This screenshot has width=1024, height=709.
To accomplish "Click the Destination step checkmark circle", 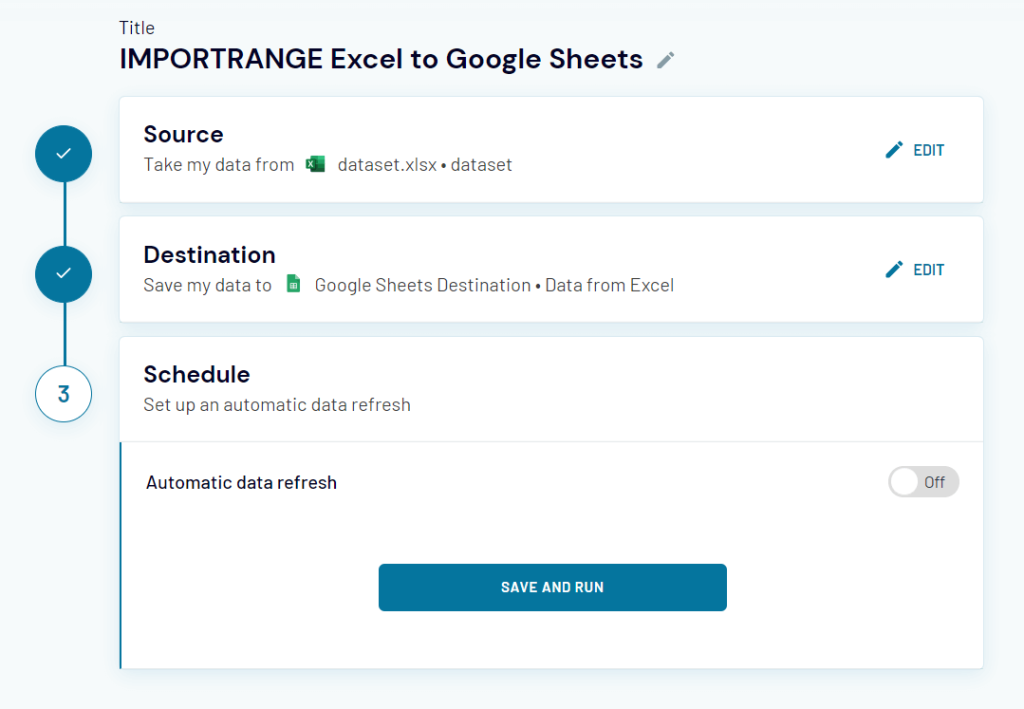I will pyautogui.click(x=63, y=274).
